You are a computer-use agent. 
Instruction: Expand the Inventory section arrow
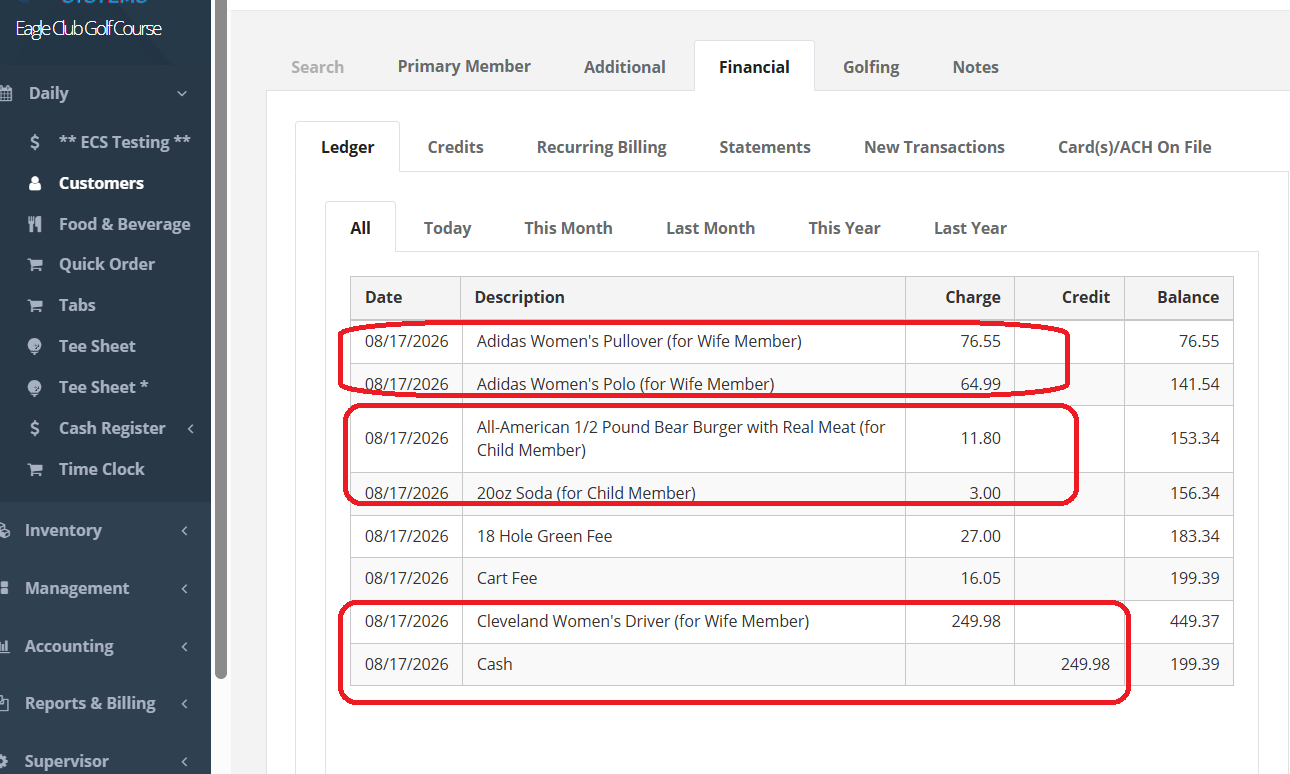point(184,531)
